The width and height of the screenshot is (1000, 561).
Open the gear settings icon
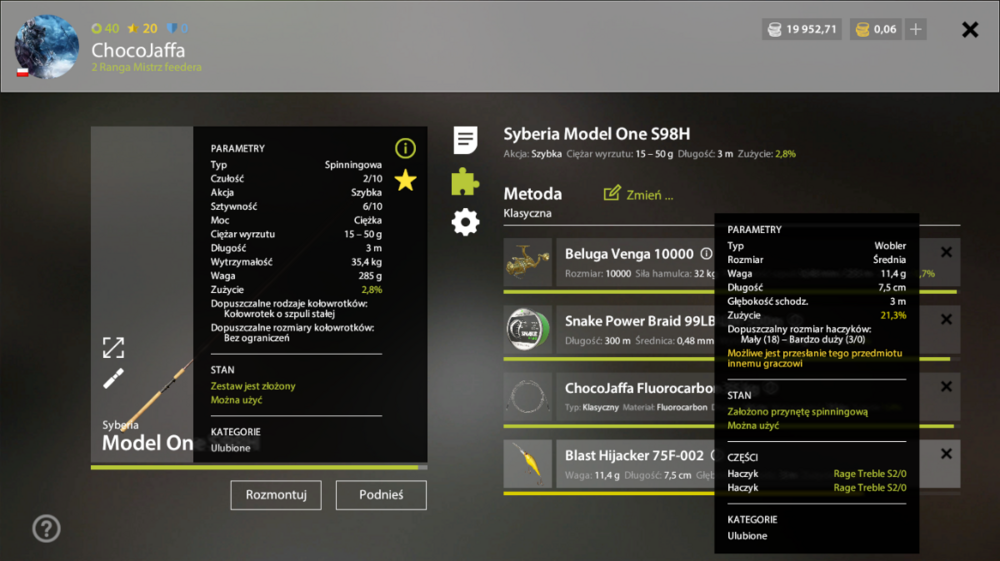tap(465, 222)
